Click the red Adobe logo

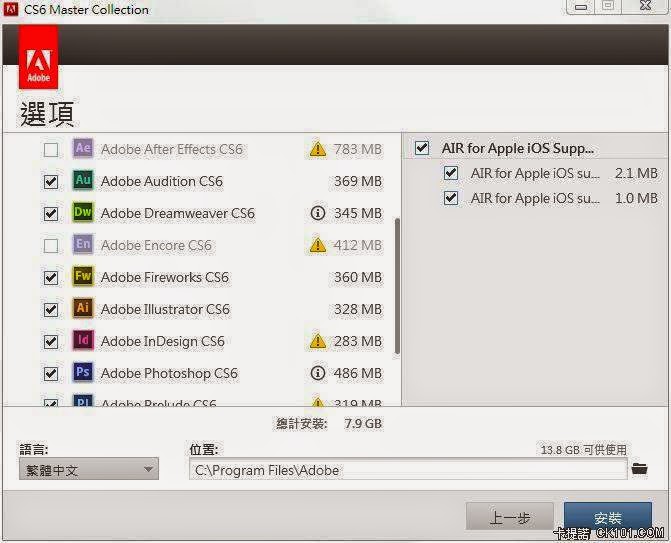(39, 57)
